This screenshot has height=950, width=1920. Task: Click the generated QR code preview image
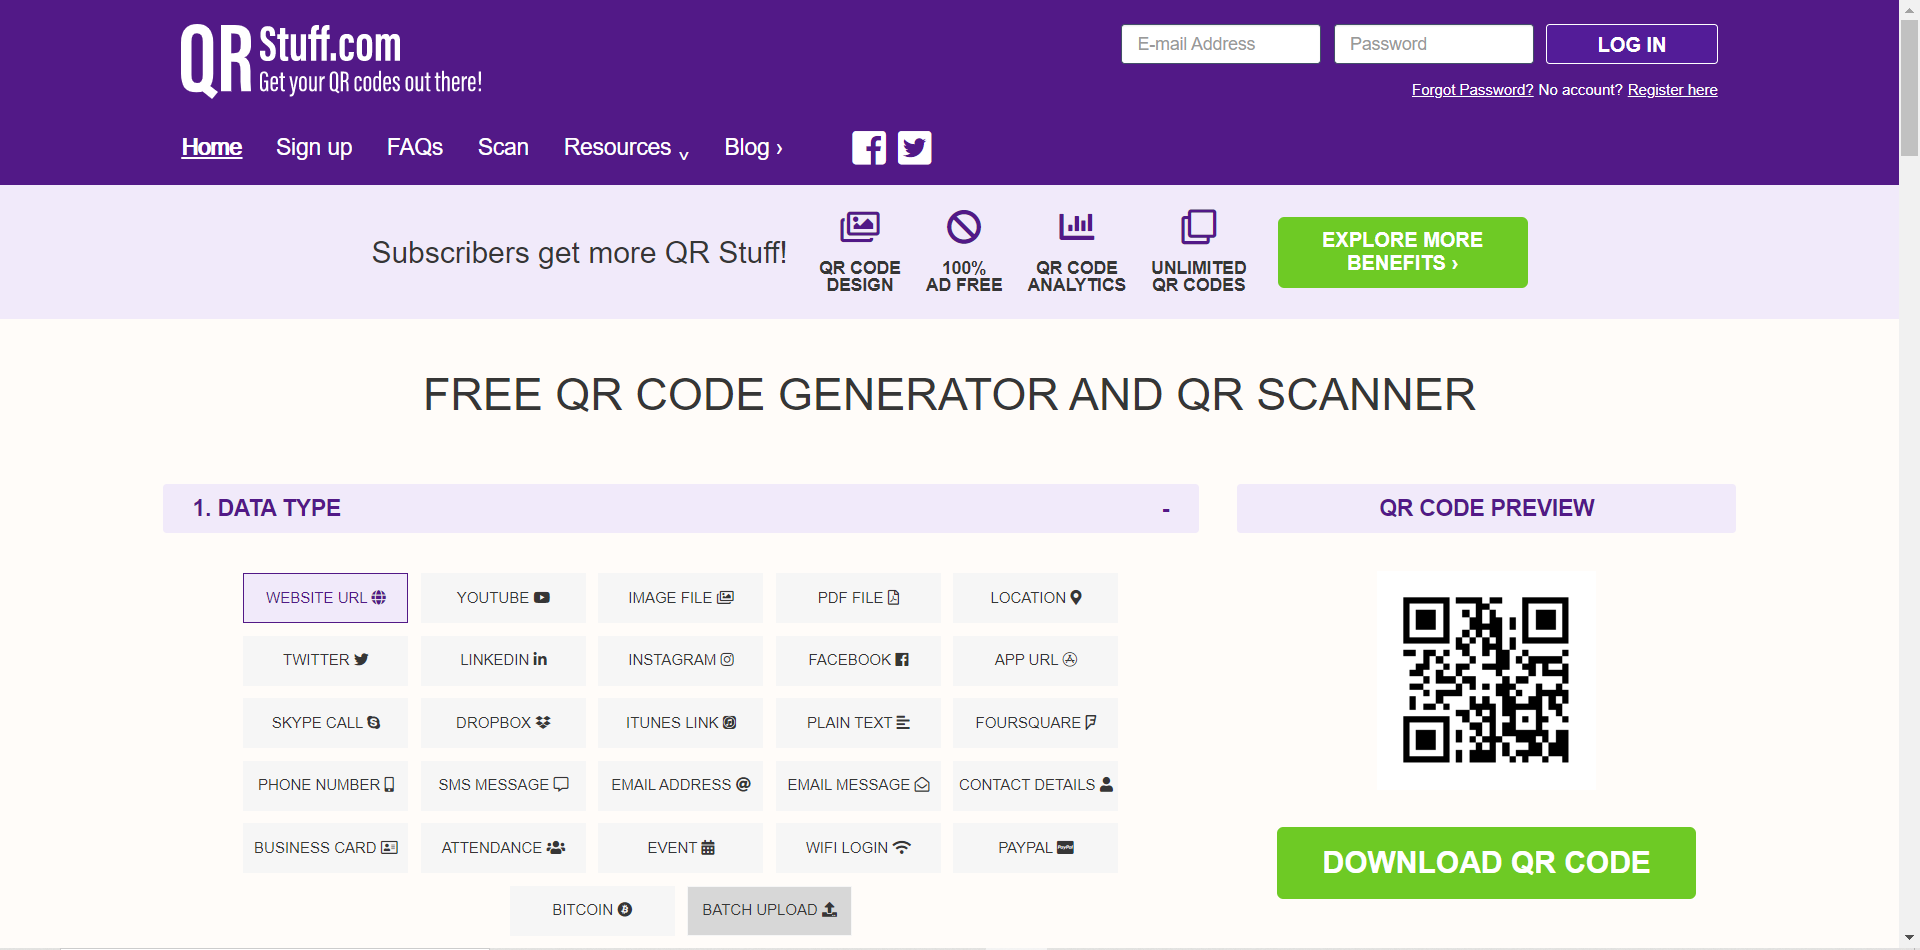1485,680
